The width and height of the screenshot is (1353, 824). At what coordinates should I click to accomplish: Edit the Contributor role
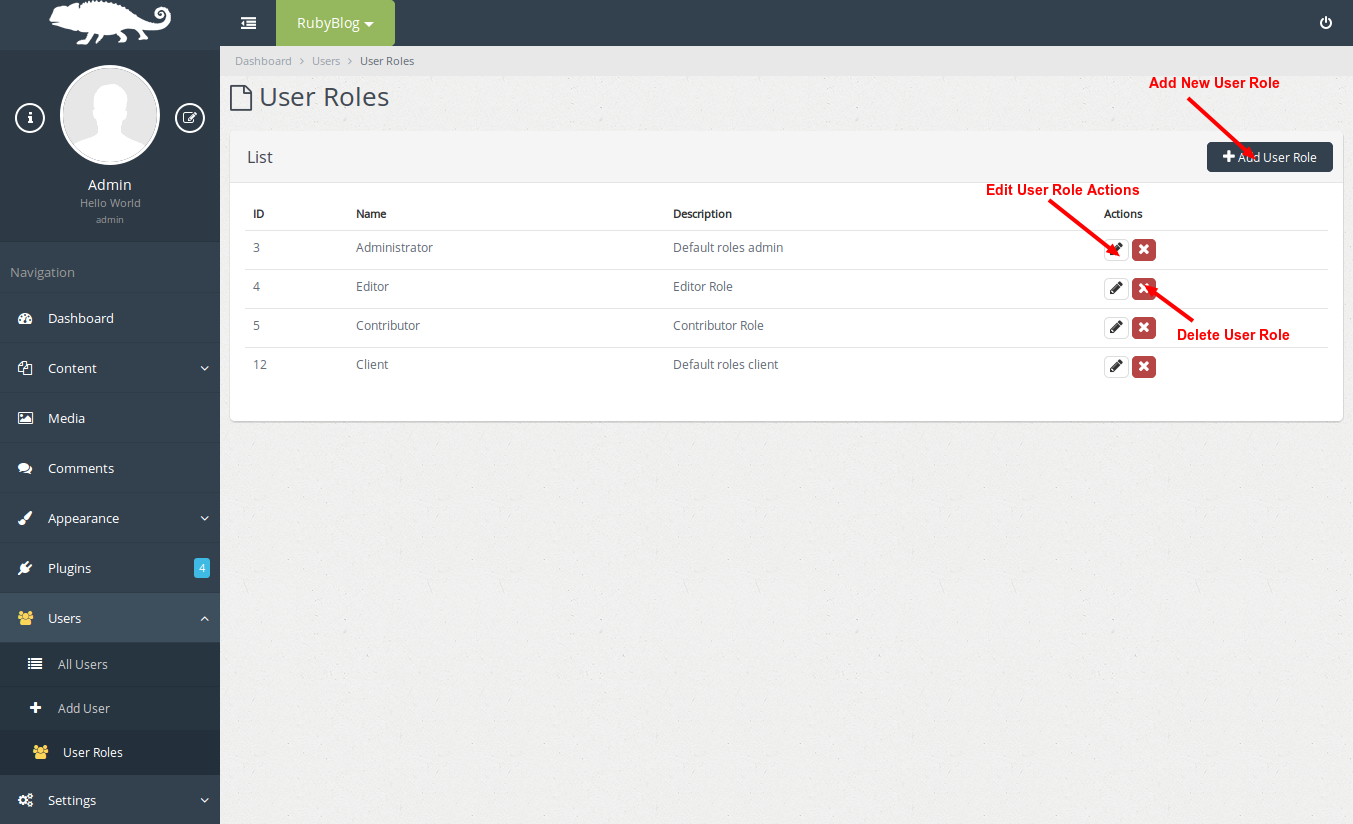[1116, 328]
